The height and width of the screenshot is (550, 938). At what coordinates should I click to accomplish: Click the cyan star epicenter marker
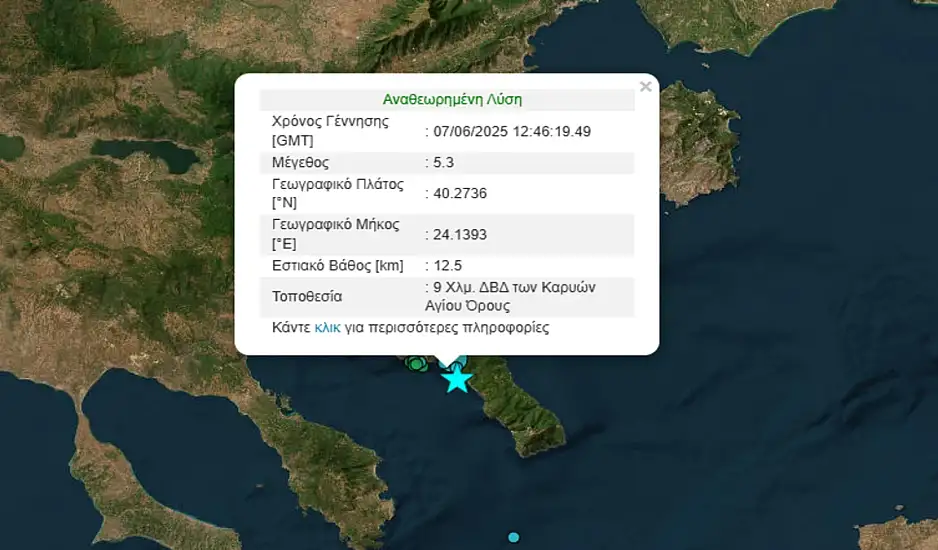click(x=457, y=379)
